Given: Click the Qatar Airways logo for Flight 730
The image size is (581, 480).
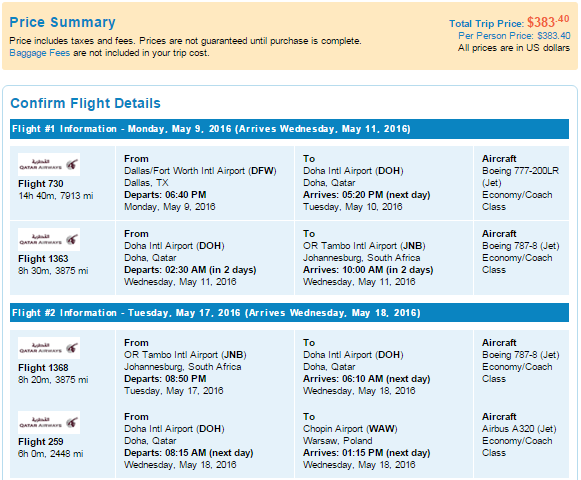Looking at the screenshot, I should [49, 165].
